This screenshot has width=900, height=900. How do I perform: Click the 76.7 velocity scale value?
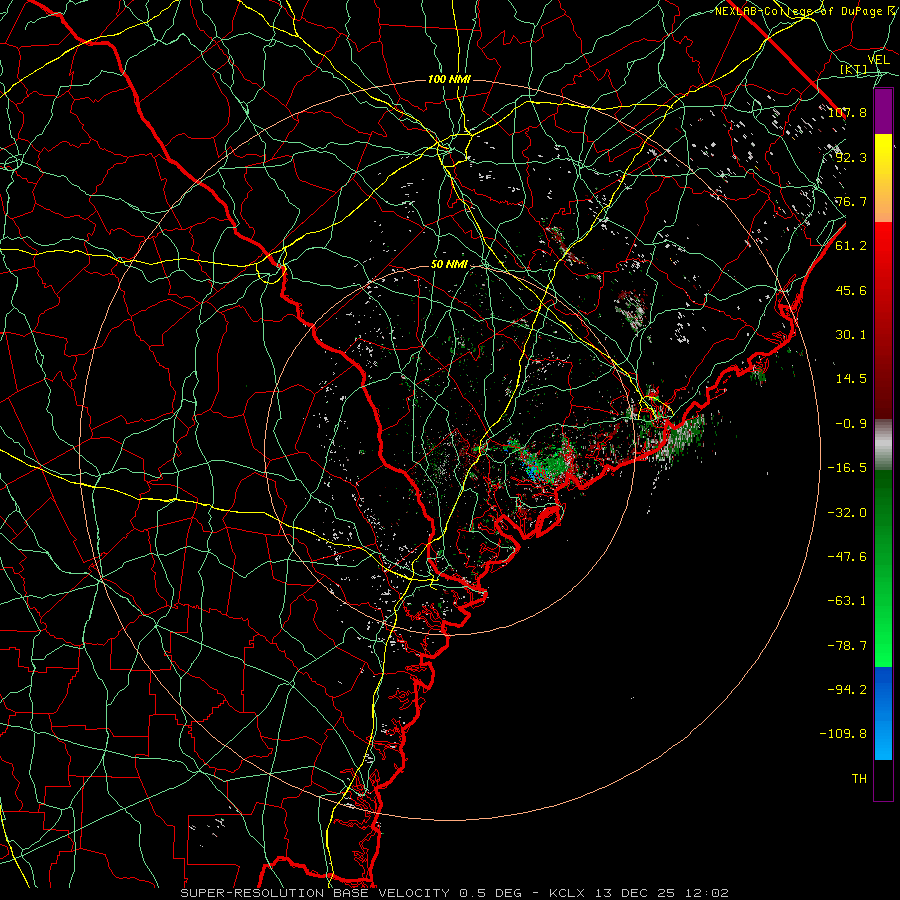(x=851, y=201)
